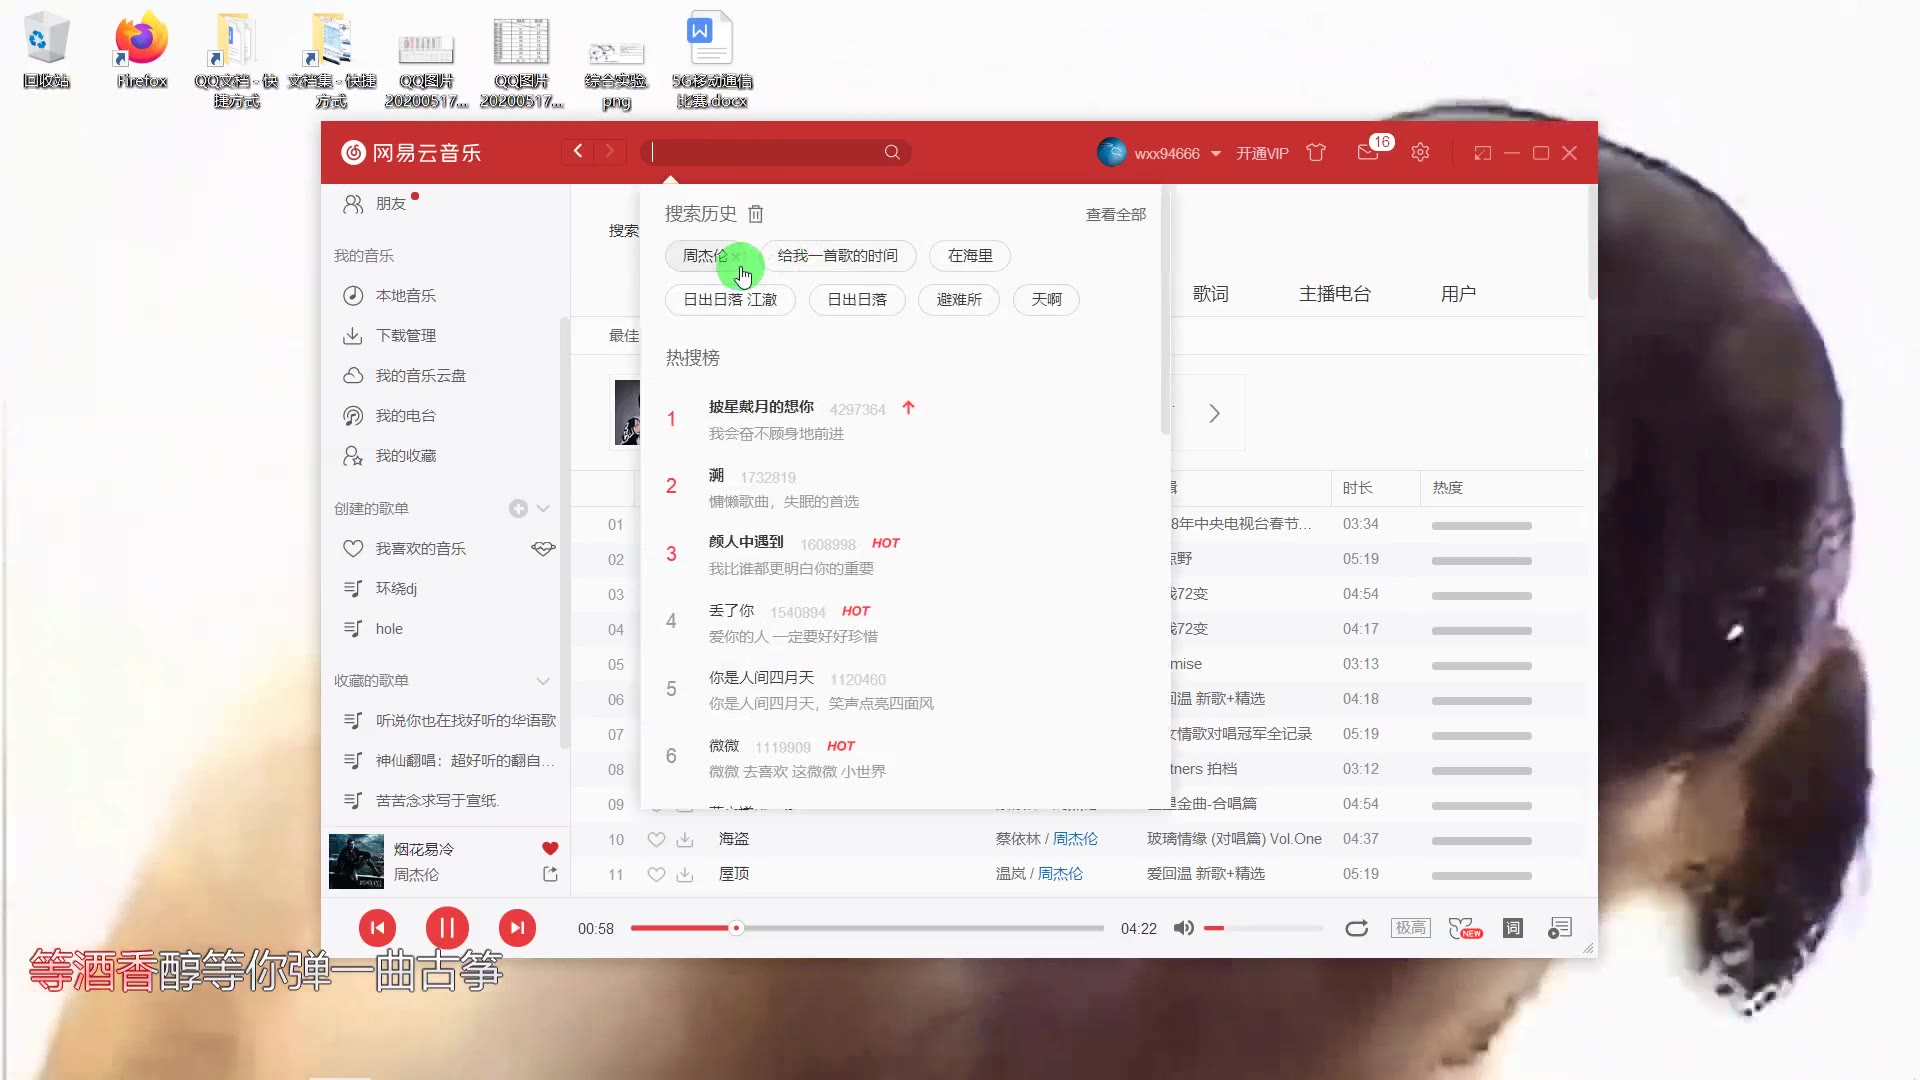Expand 创建的歌单 playlist section
1920x1080 pixels.
[546, 509]
